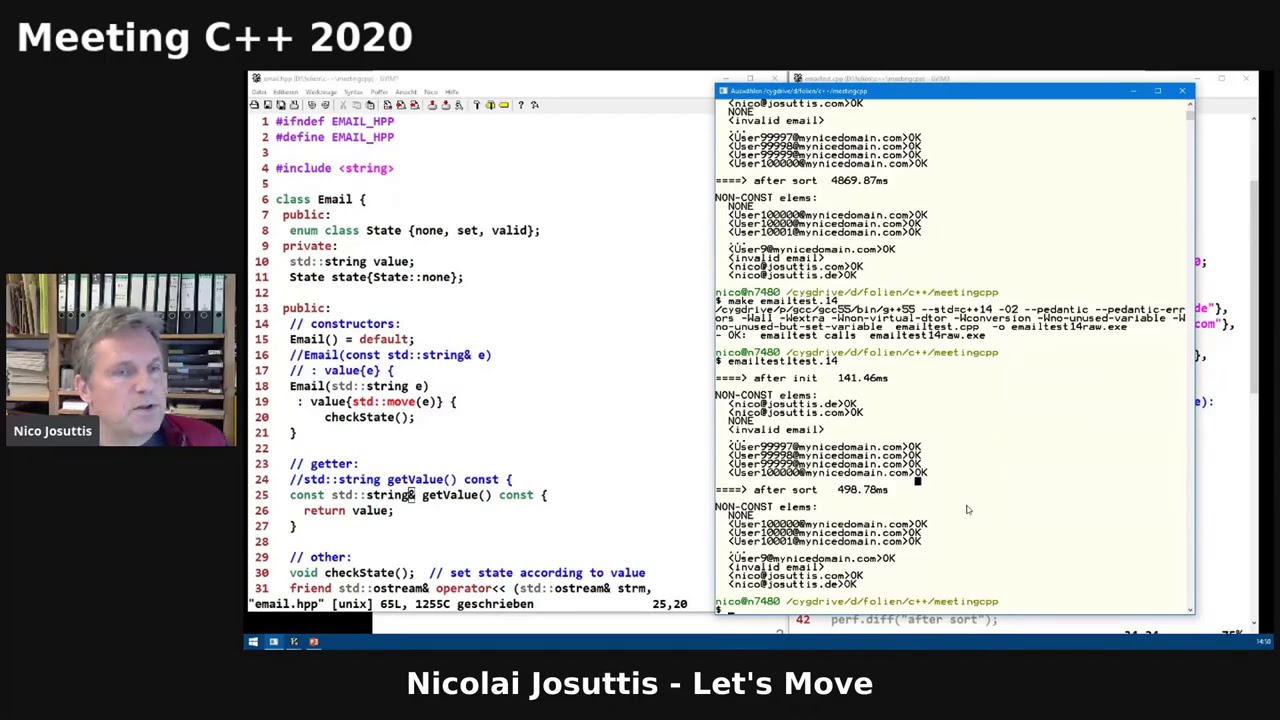Click the 'const std::string& getValue()' line
The height and width of the screenshot is (720, 1280).
pyautogui.click(x=418, y=495)
